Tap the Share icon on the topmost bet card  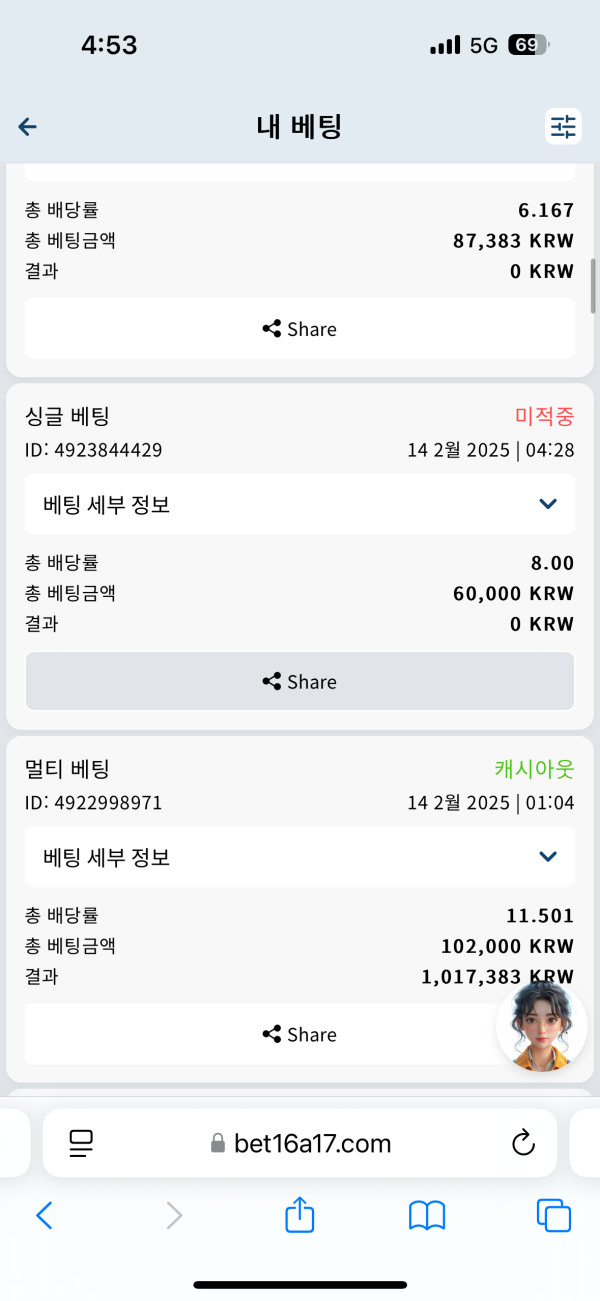pos(269,328)
